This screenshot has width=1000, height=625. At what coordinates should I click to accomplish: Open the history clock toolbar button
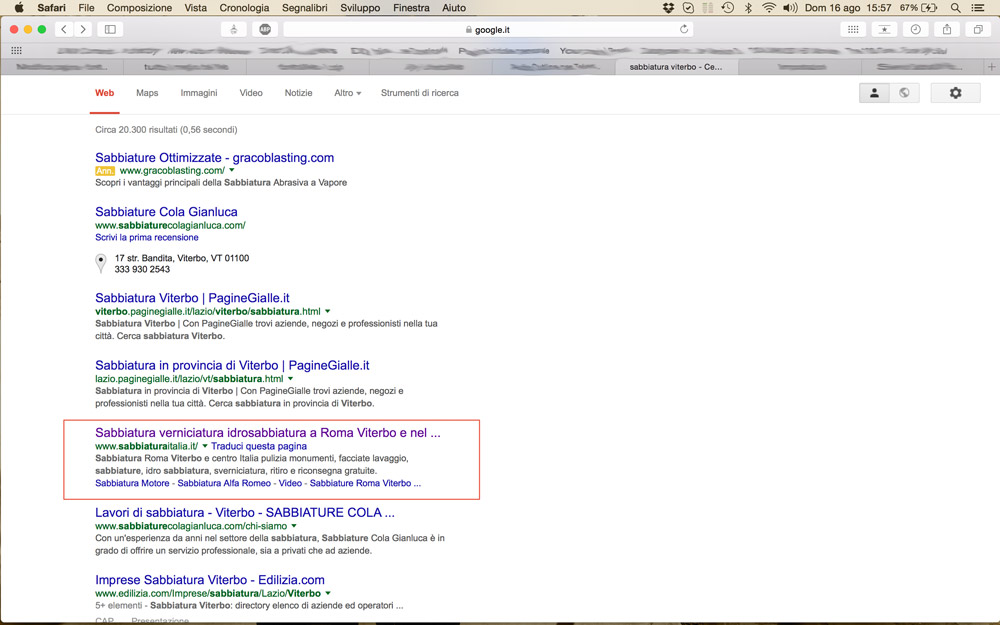coord(916,29)
